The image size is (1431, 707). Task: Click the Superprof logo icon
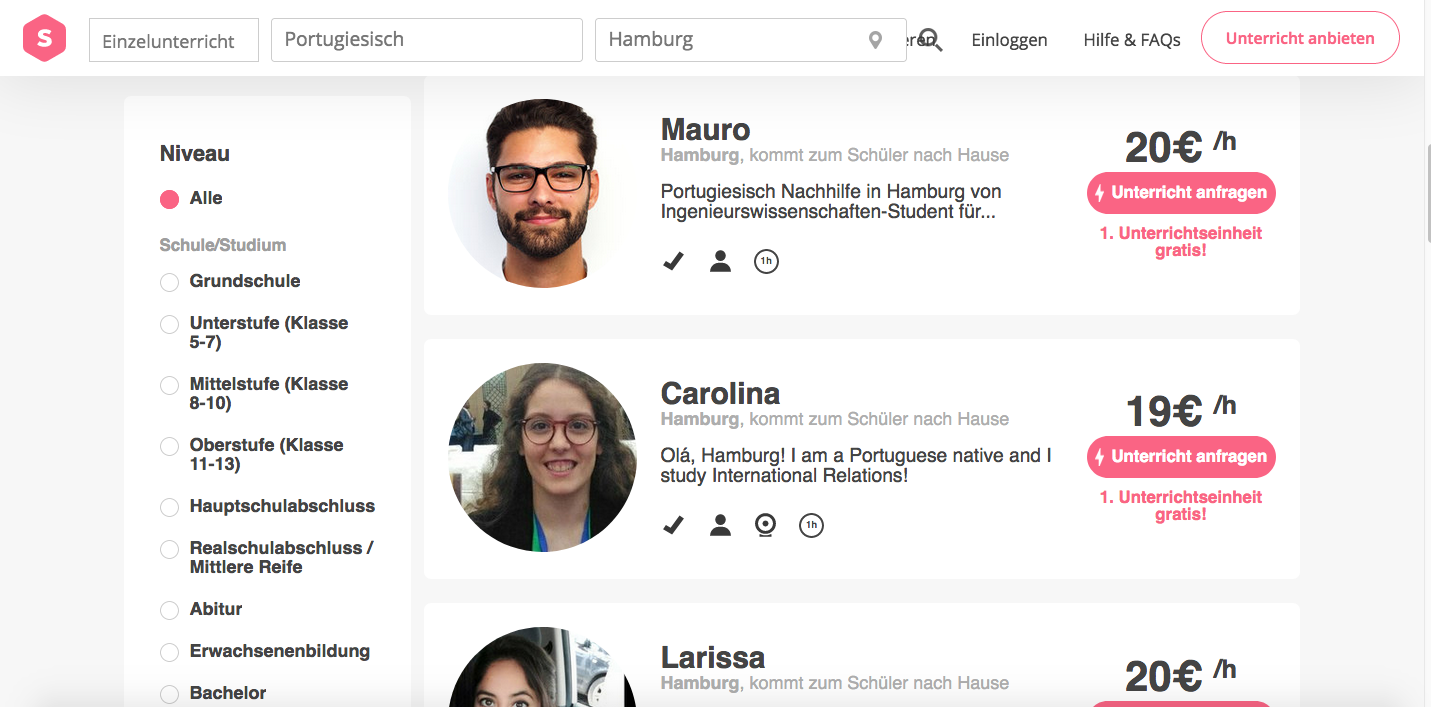click(44, 39)
